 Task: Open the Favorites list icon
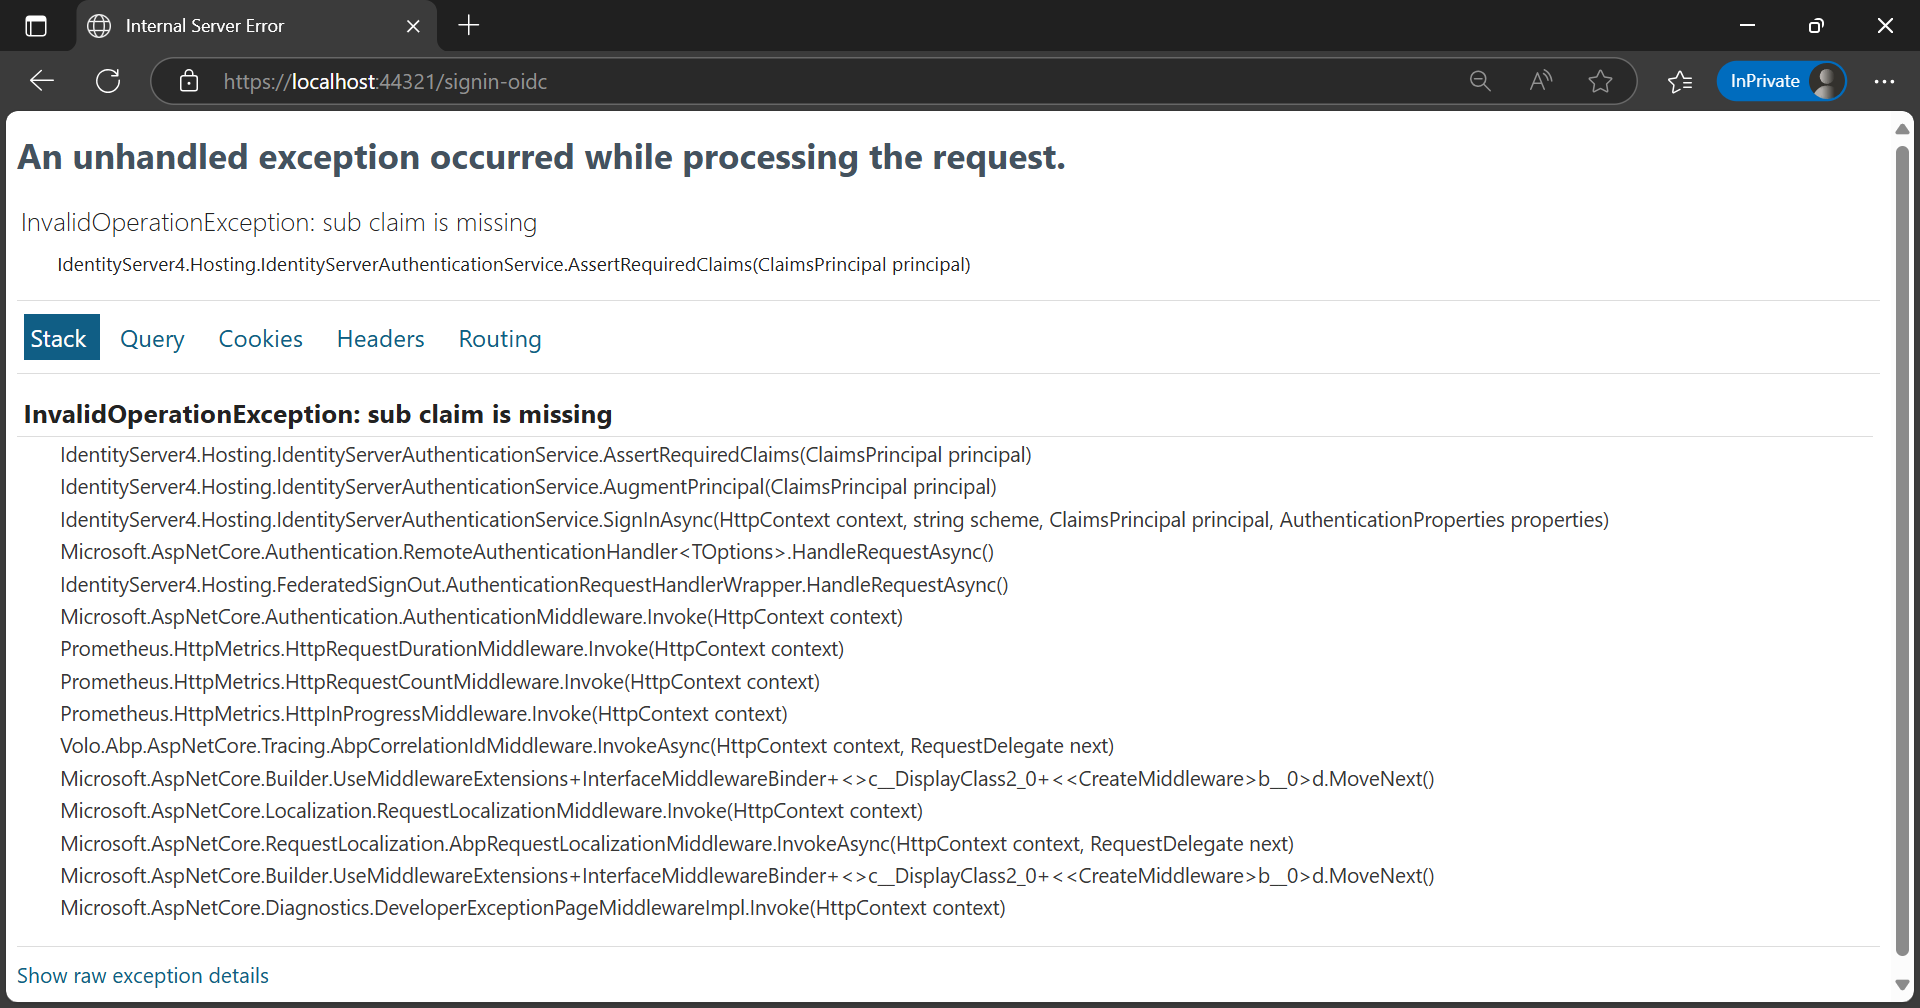[1680, 81]
